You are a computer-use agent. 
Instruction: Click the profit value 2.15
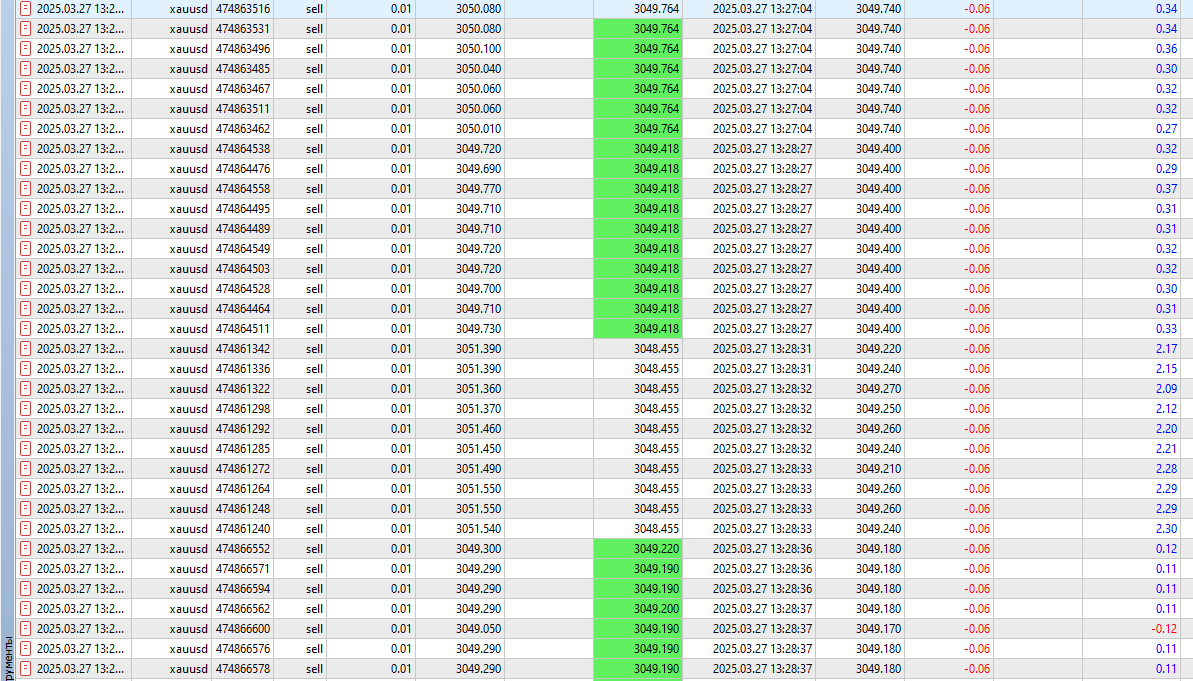tap(1166, 369)
